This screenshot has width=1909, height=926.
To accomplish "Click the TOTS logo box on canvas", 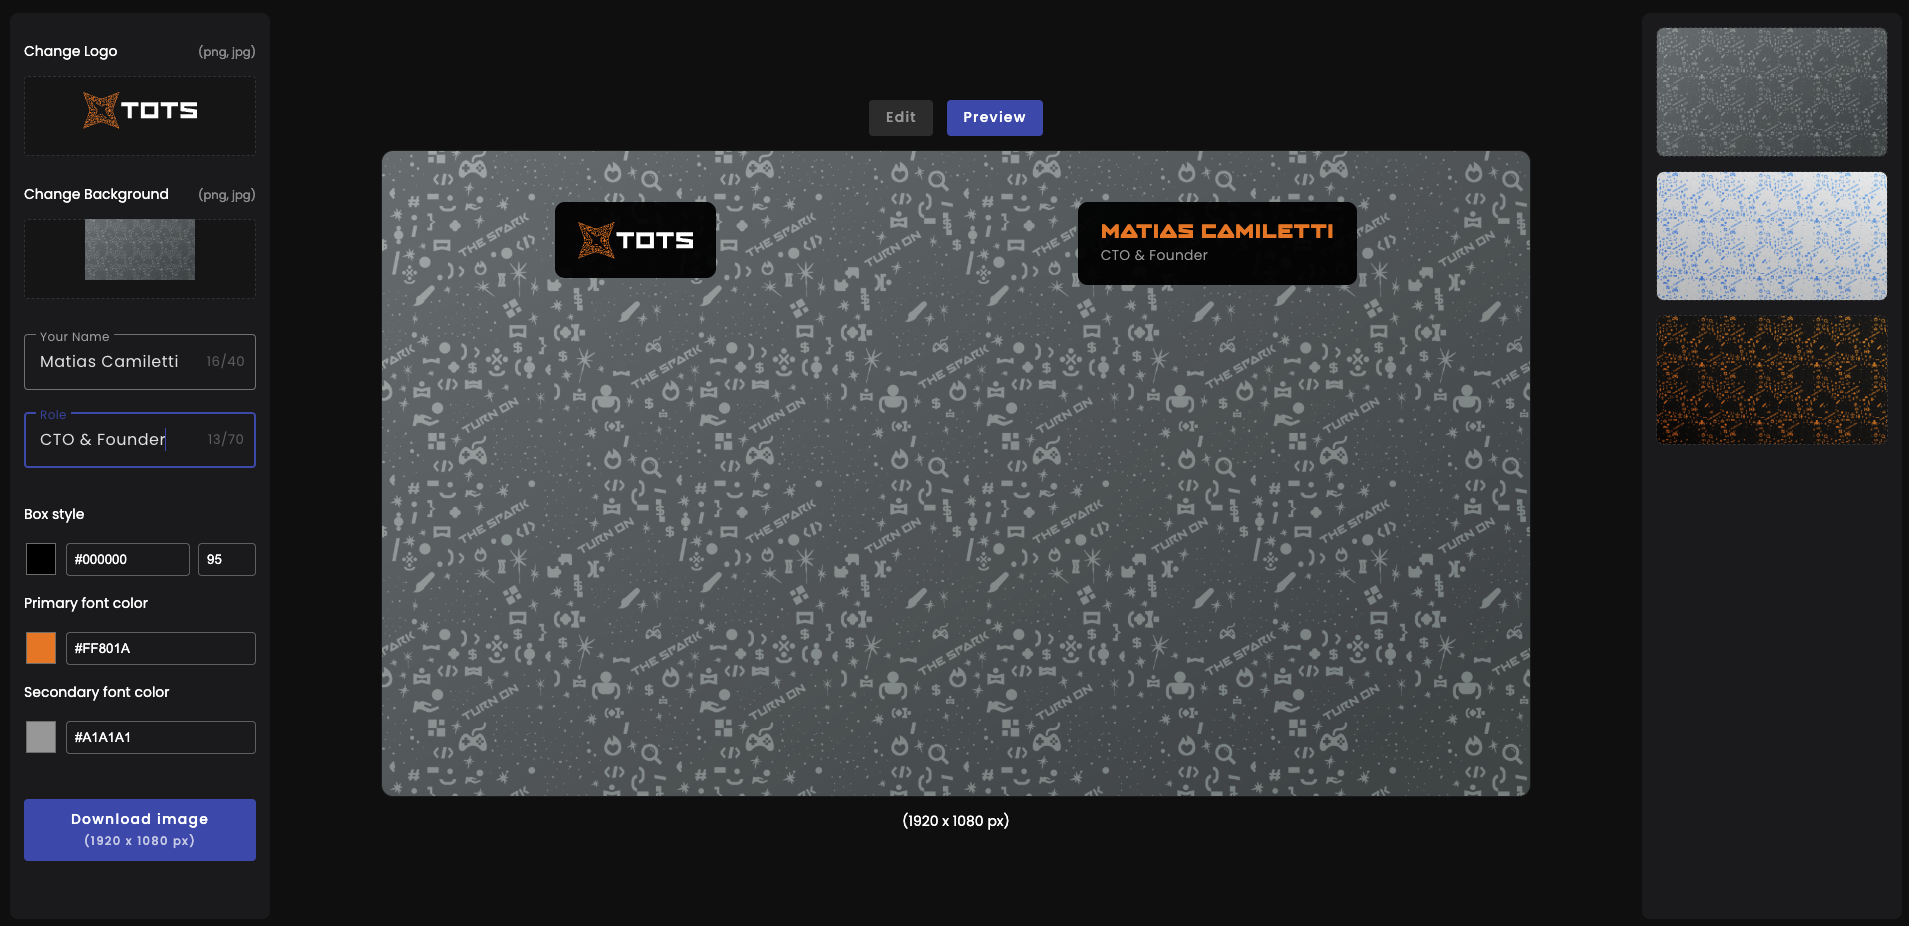I will (x=635, y=240).
